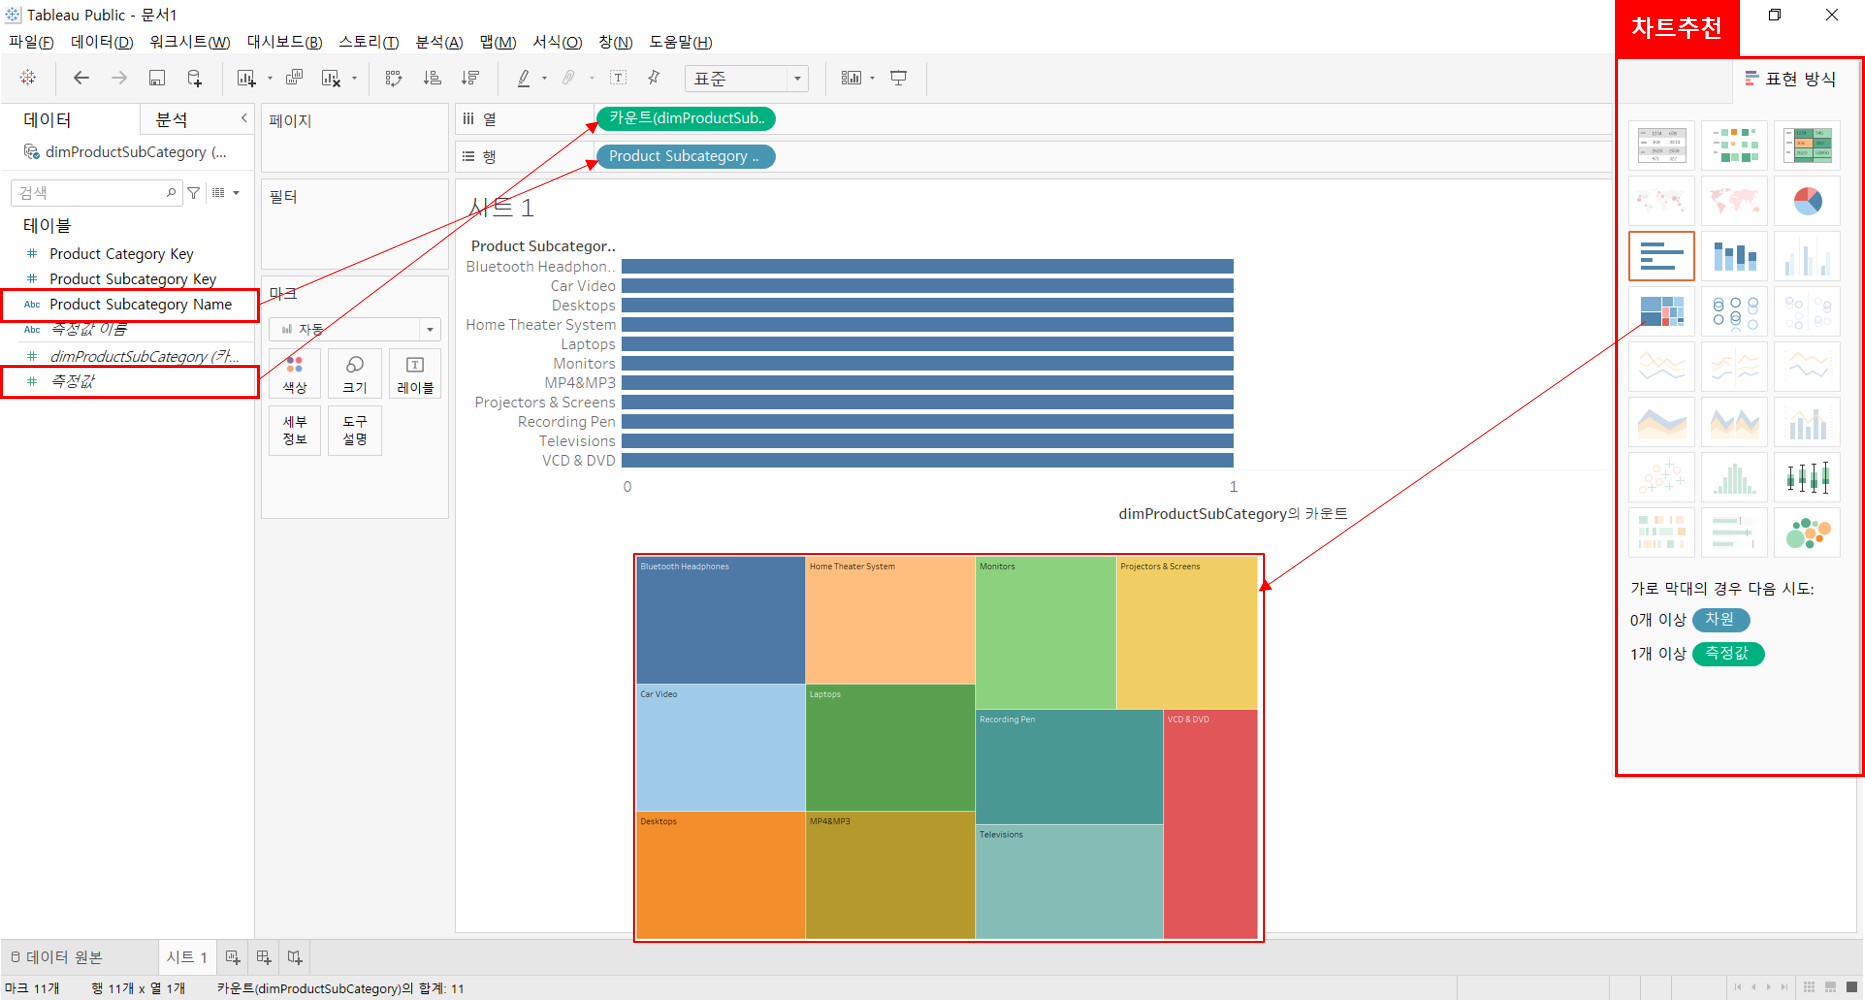
Task: Sort ascending using the toolbar icon
Action: point(432,78)
